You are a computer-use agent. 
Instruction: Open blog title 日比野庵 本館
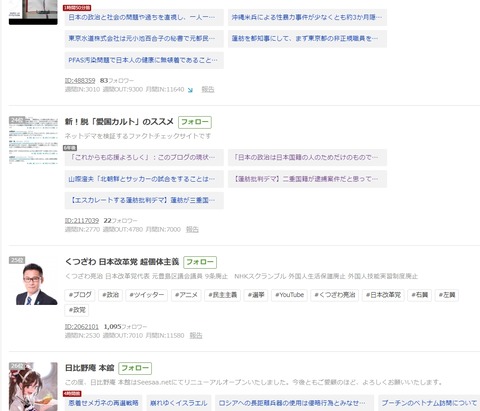point(90,368)
